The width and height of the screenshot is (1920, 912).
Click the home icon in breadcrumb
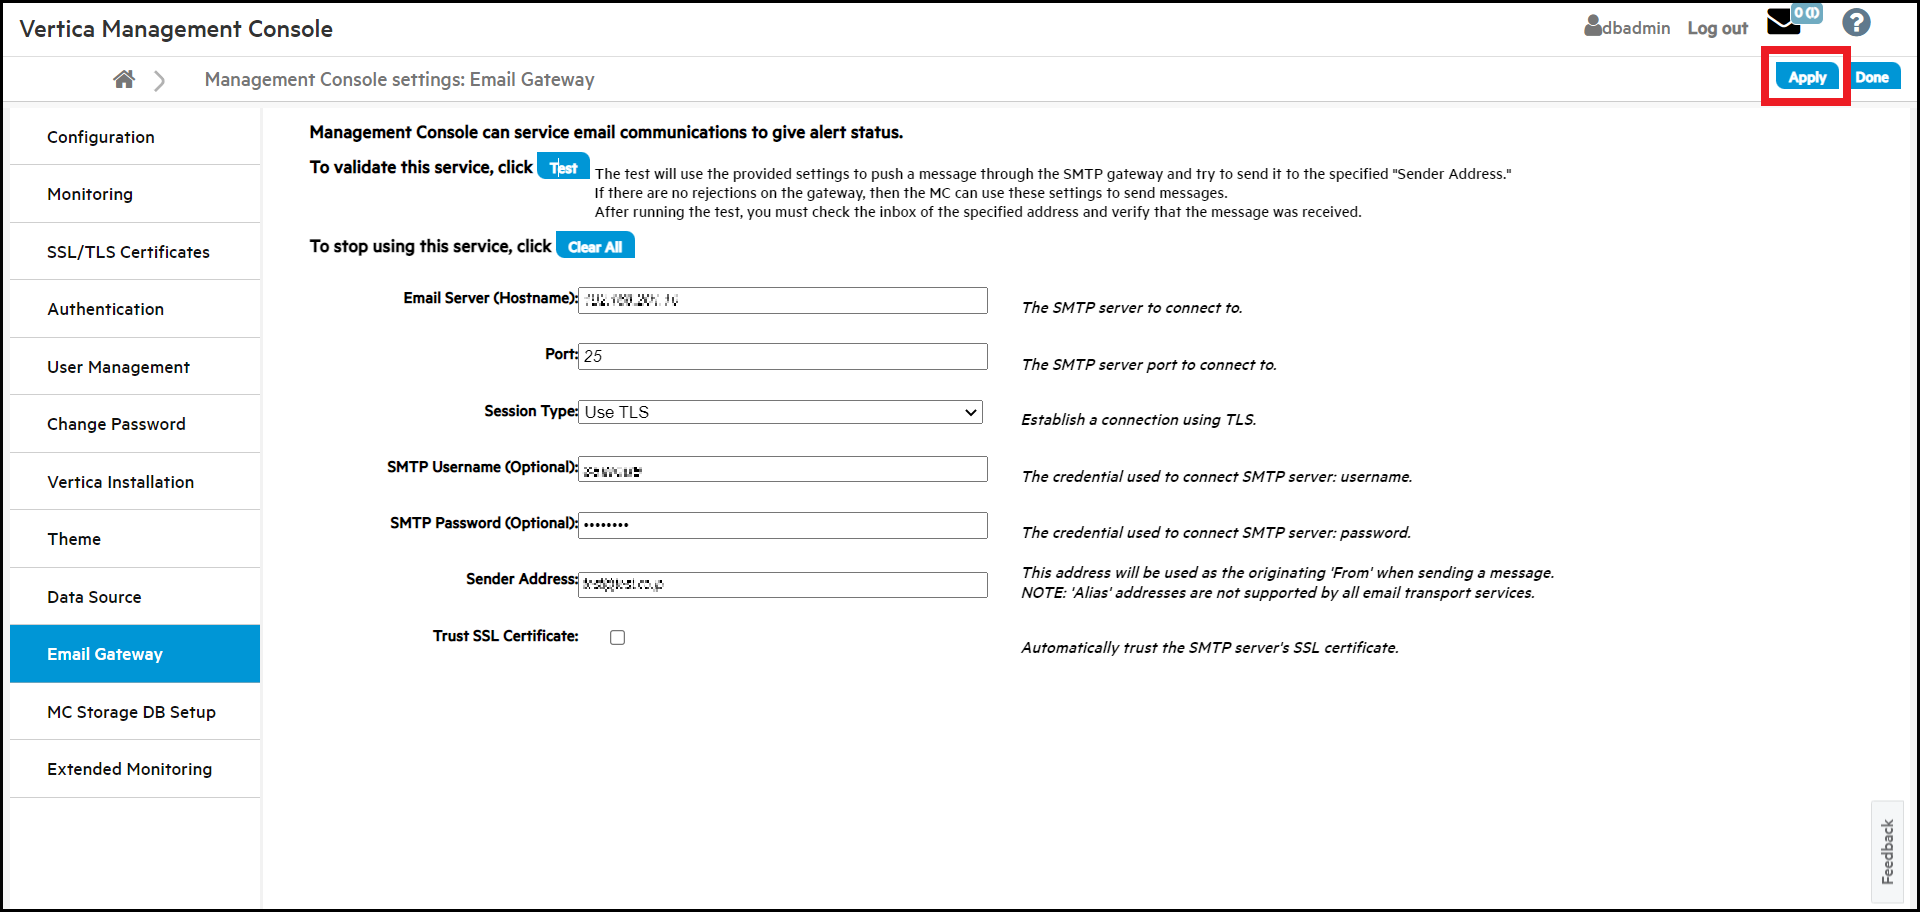[124, 79]
